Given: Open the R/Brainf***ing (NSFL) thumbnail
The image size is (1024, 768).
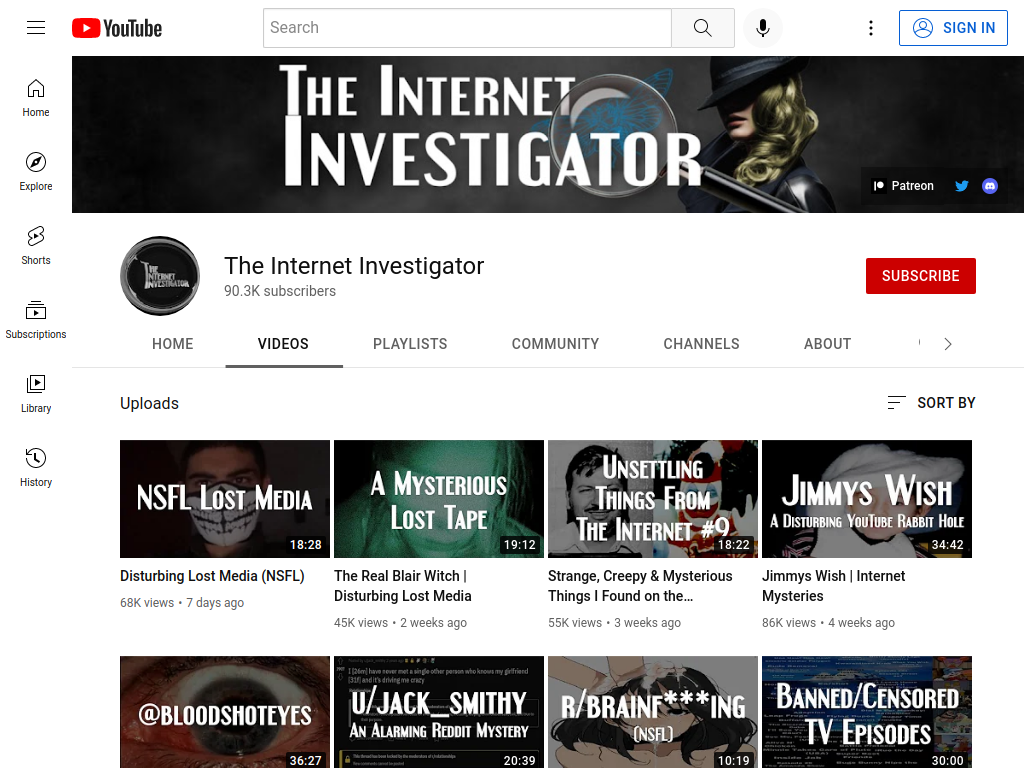Looking at the screenshot, I should (653, 712).
